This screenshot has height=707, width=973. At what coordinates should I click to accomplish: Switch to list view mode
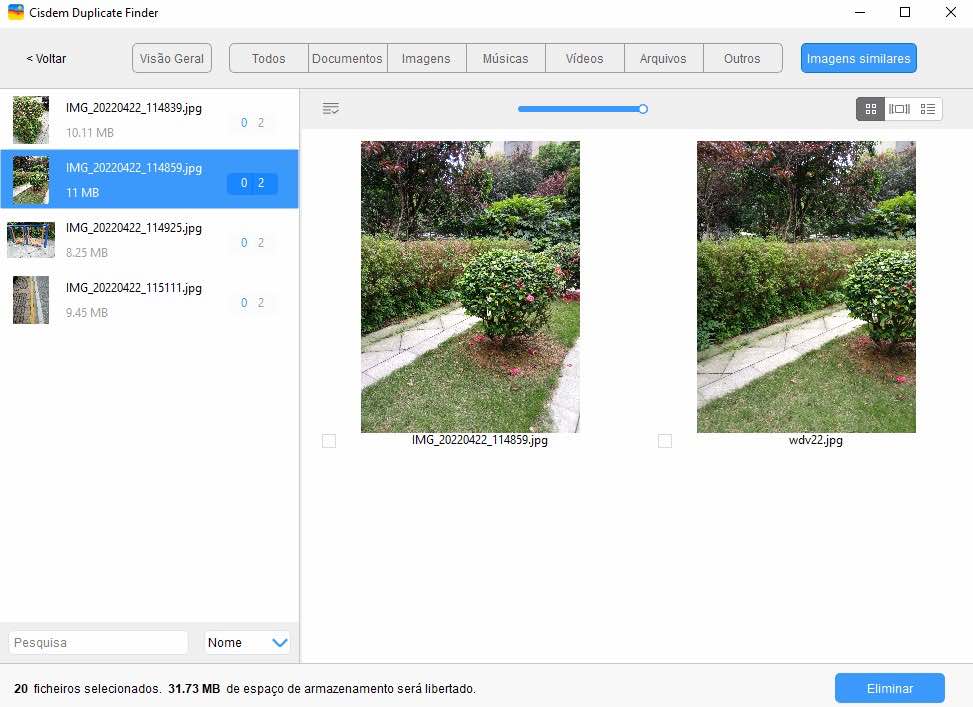coord(928,108)
